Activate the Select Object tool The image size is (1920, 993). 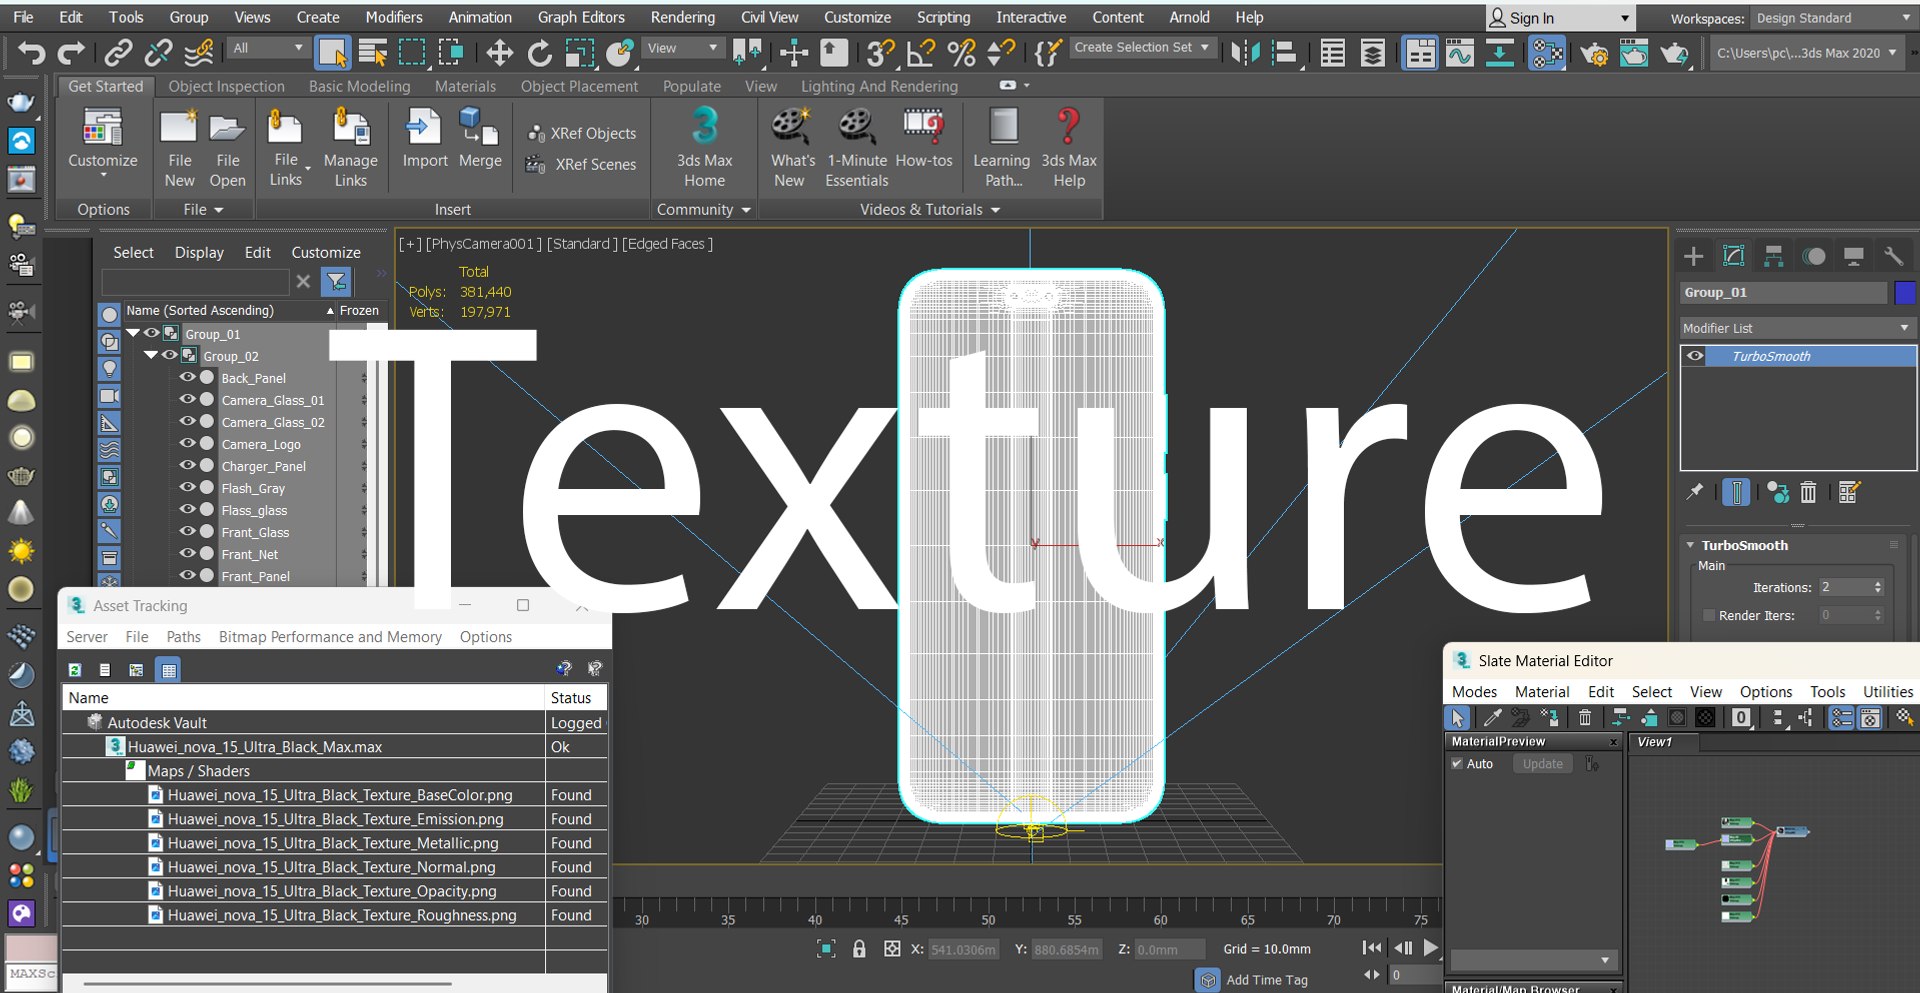pos(332,52)
